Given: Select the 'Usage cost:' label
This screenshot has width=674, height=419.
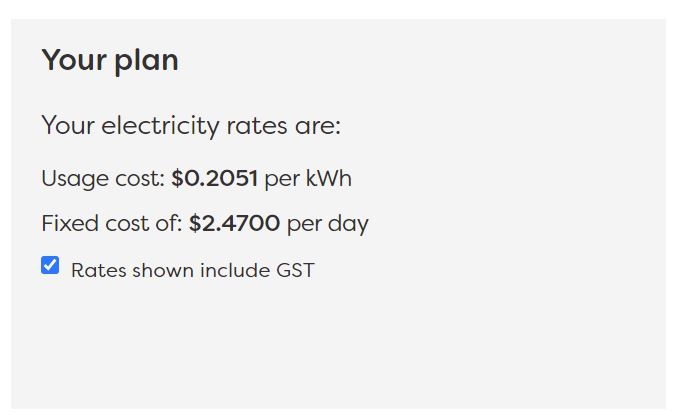Looking at the screenshot, I should (103, 179).
